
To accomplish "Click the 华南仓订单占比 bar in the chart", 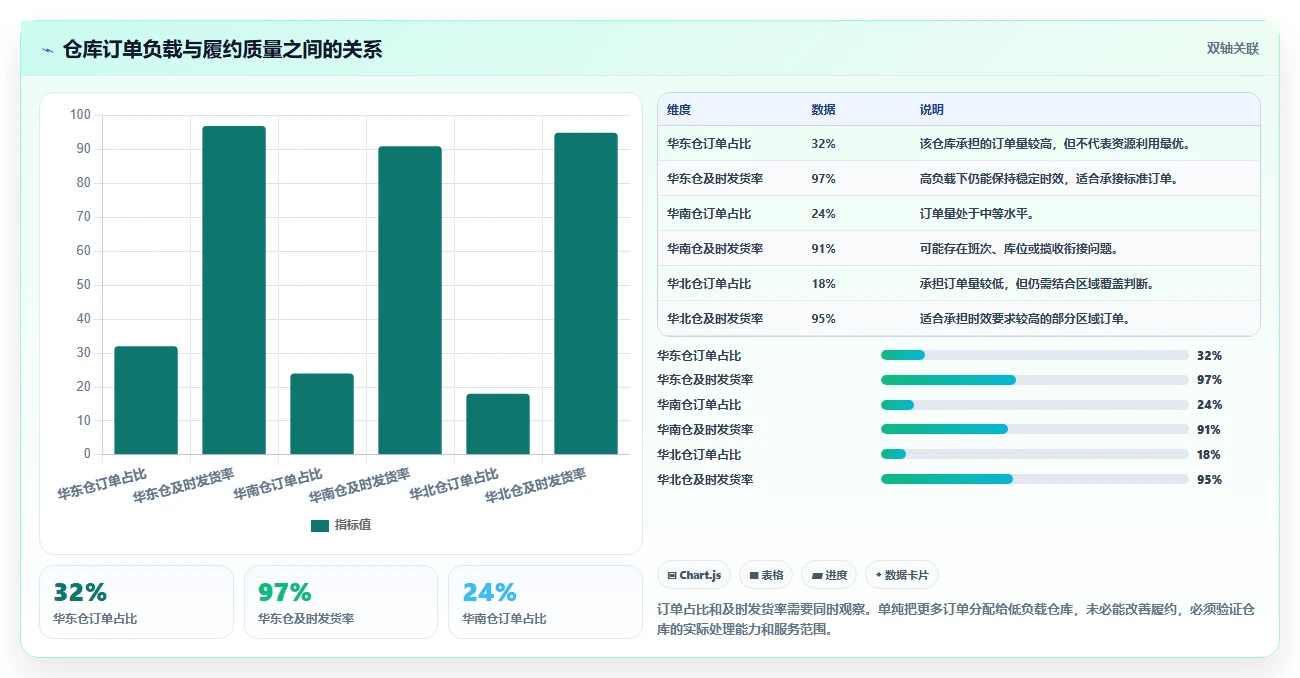I will (322, 414).
